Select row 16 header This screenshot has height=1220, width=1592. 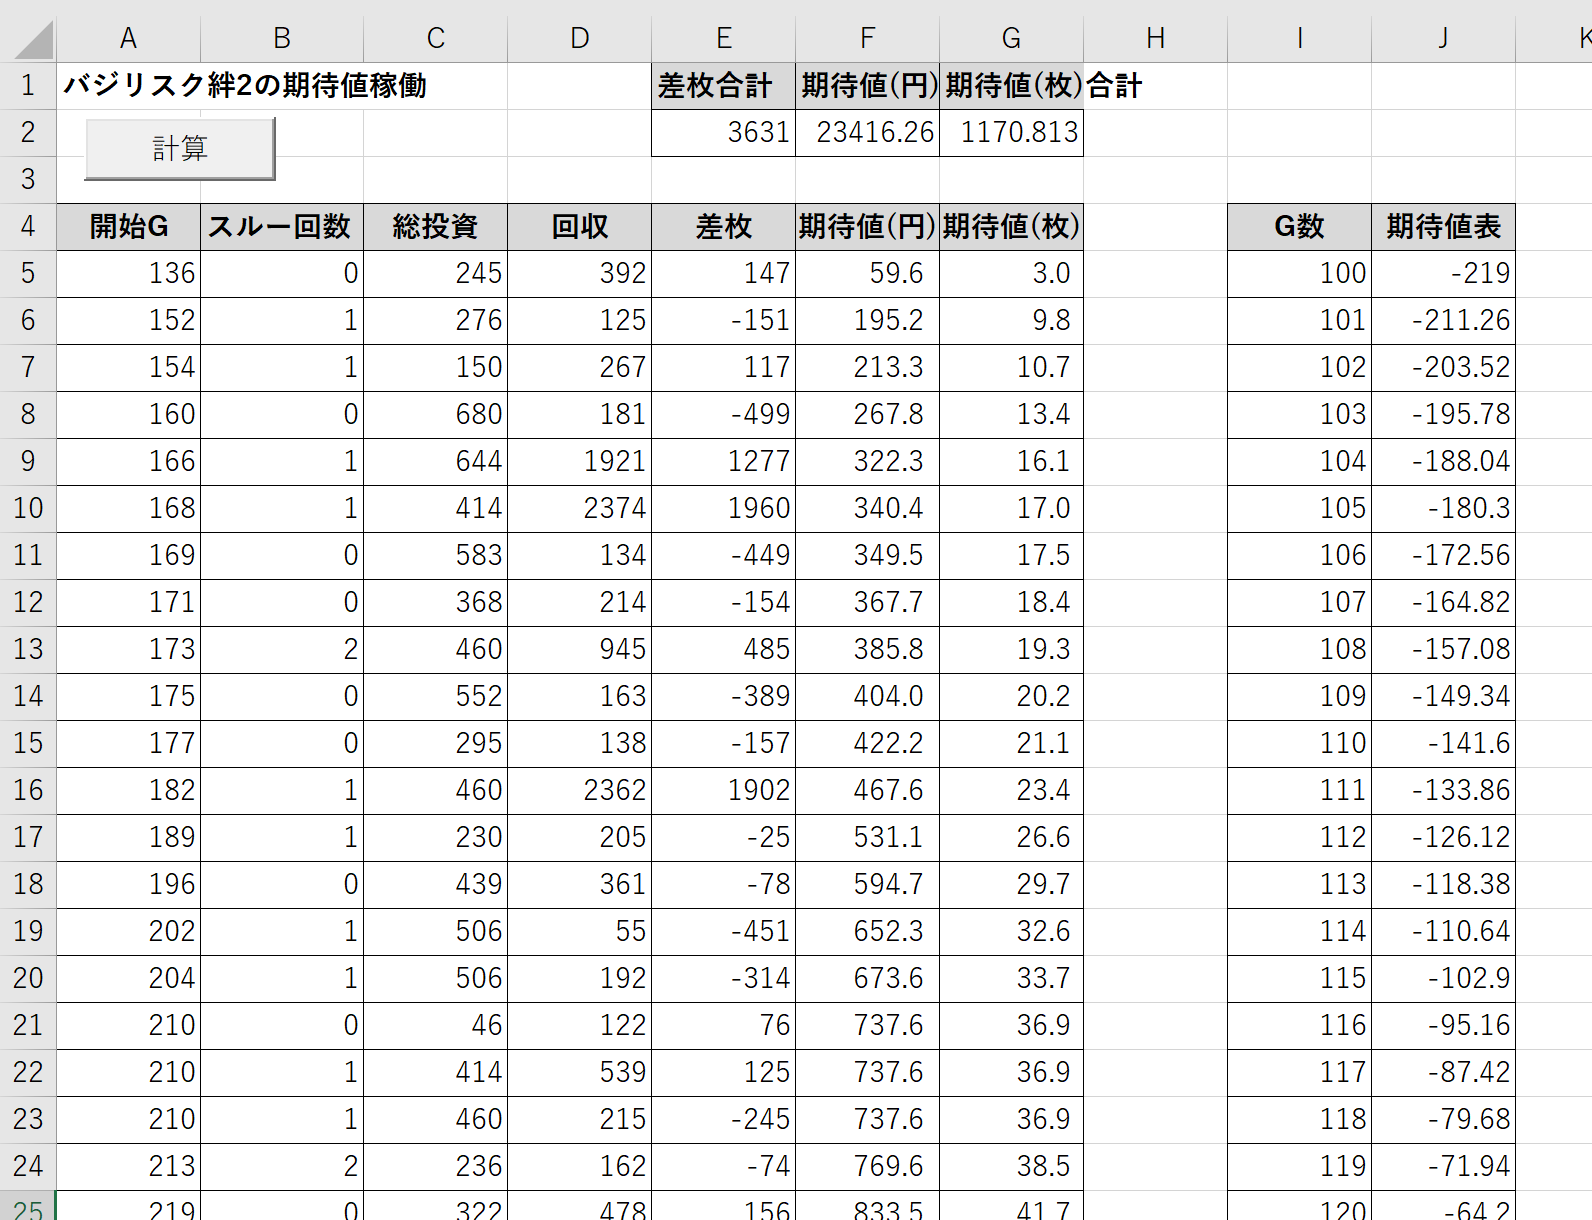tap(28, 790)
